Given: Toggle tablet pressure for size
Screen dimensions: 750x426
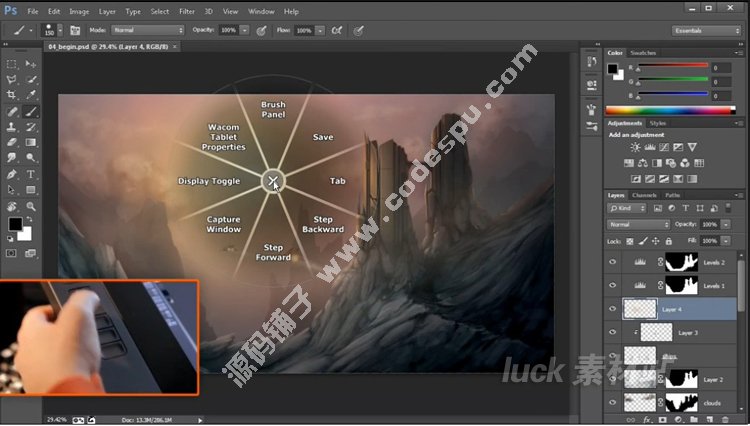Looking at the screenshot, I should tap(358, 31).
